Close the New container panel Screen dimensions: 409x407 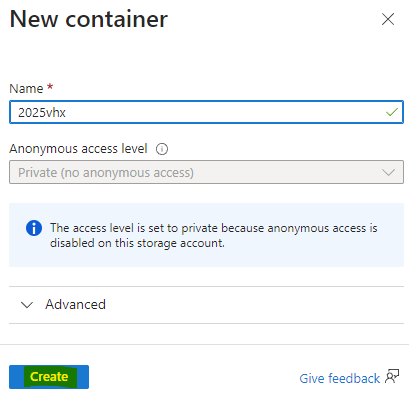pos(388,19)
